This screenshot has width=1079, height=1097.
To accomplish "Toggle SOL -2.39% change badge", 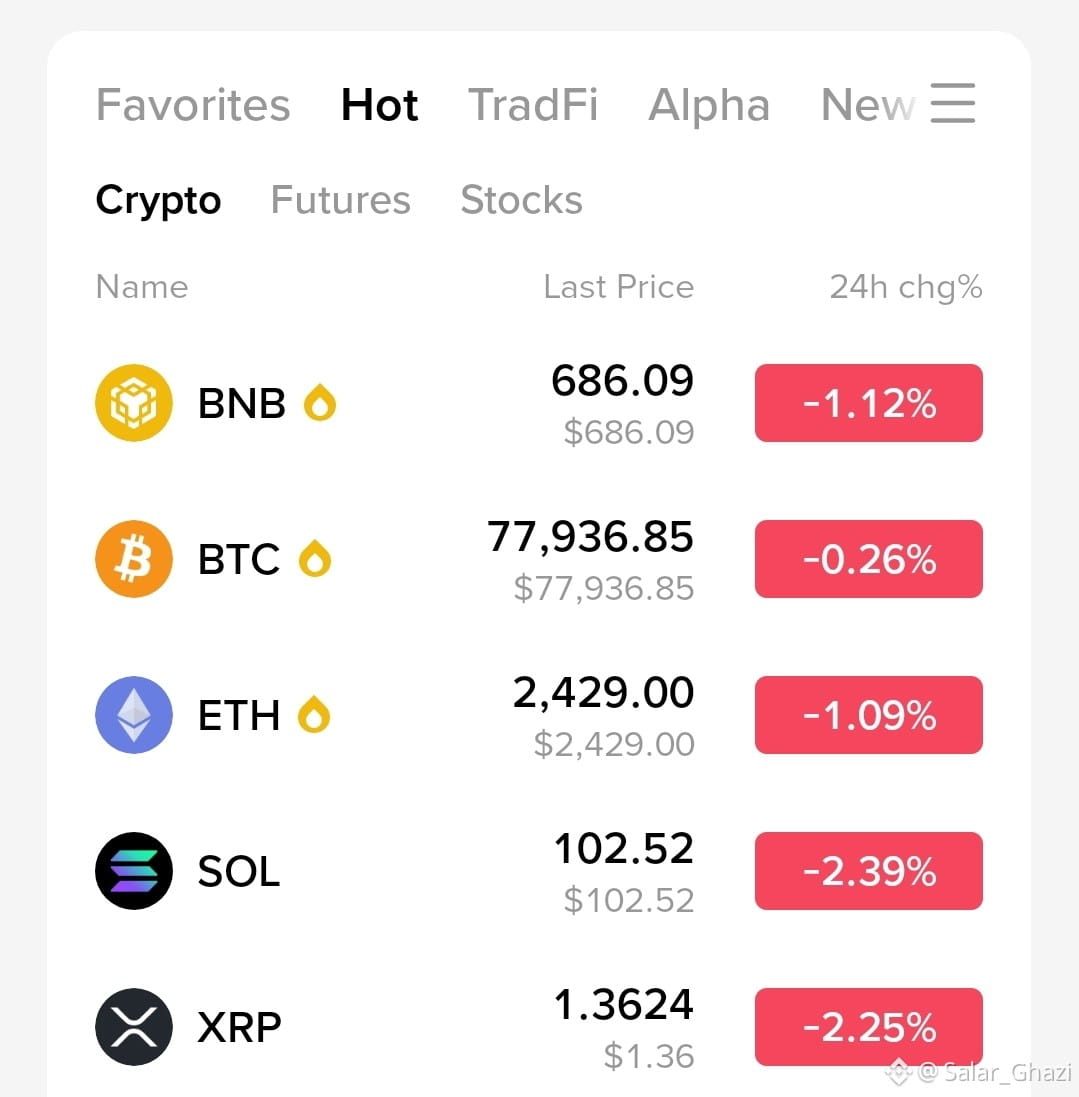I will click(x=868, y=871).
